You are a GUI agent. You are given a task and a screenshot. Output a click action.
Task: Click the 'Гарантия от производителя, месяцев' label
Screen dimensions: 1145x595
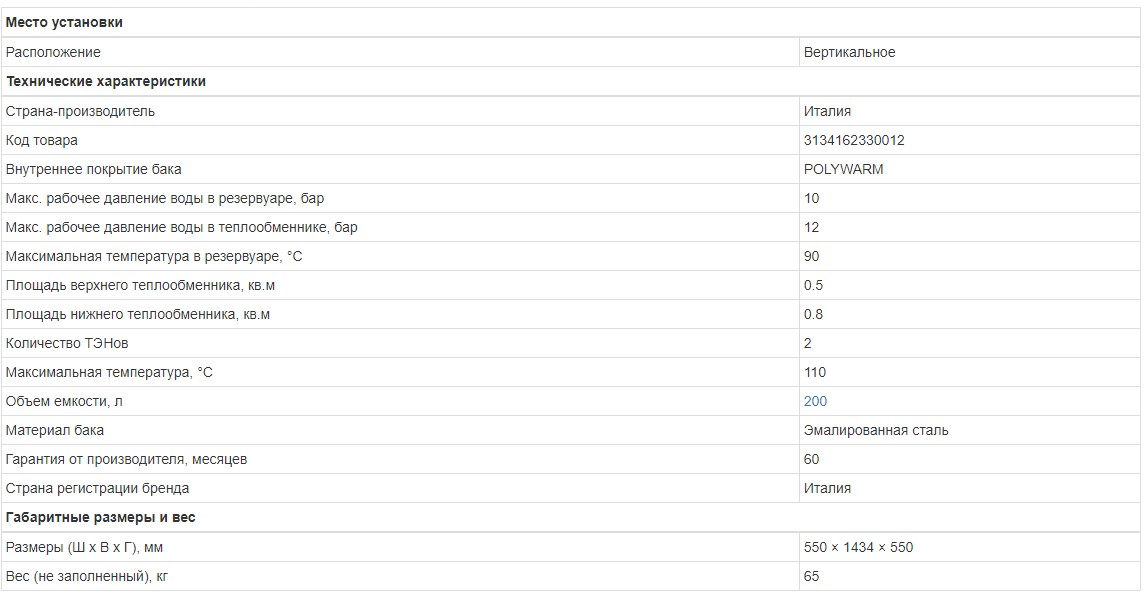tap(126, 459)
